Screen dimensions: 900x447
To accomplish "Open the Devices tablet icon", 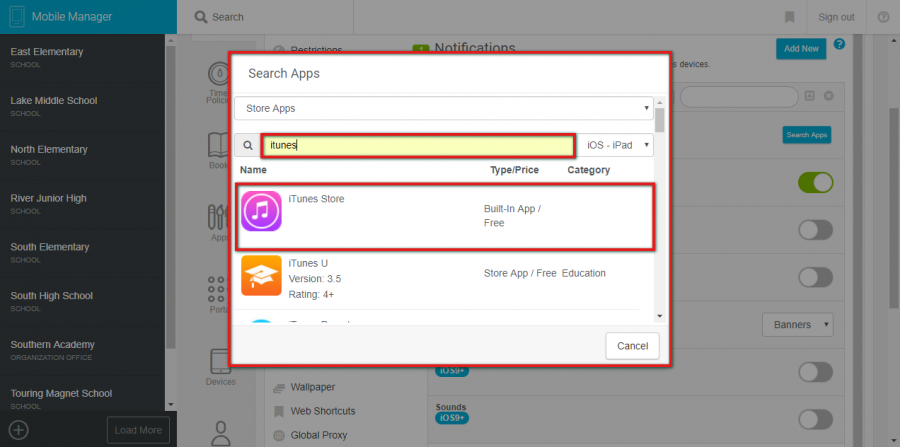I will (x=220, y=362).
